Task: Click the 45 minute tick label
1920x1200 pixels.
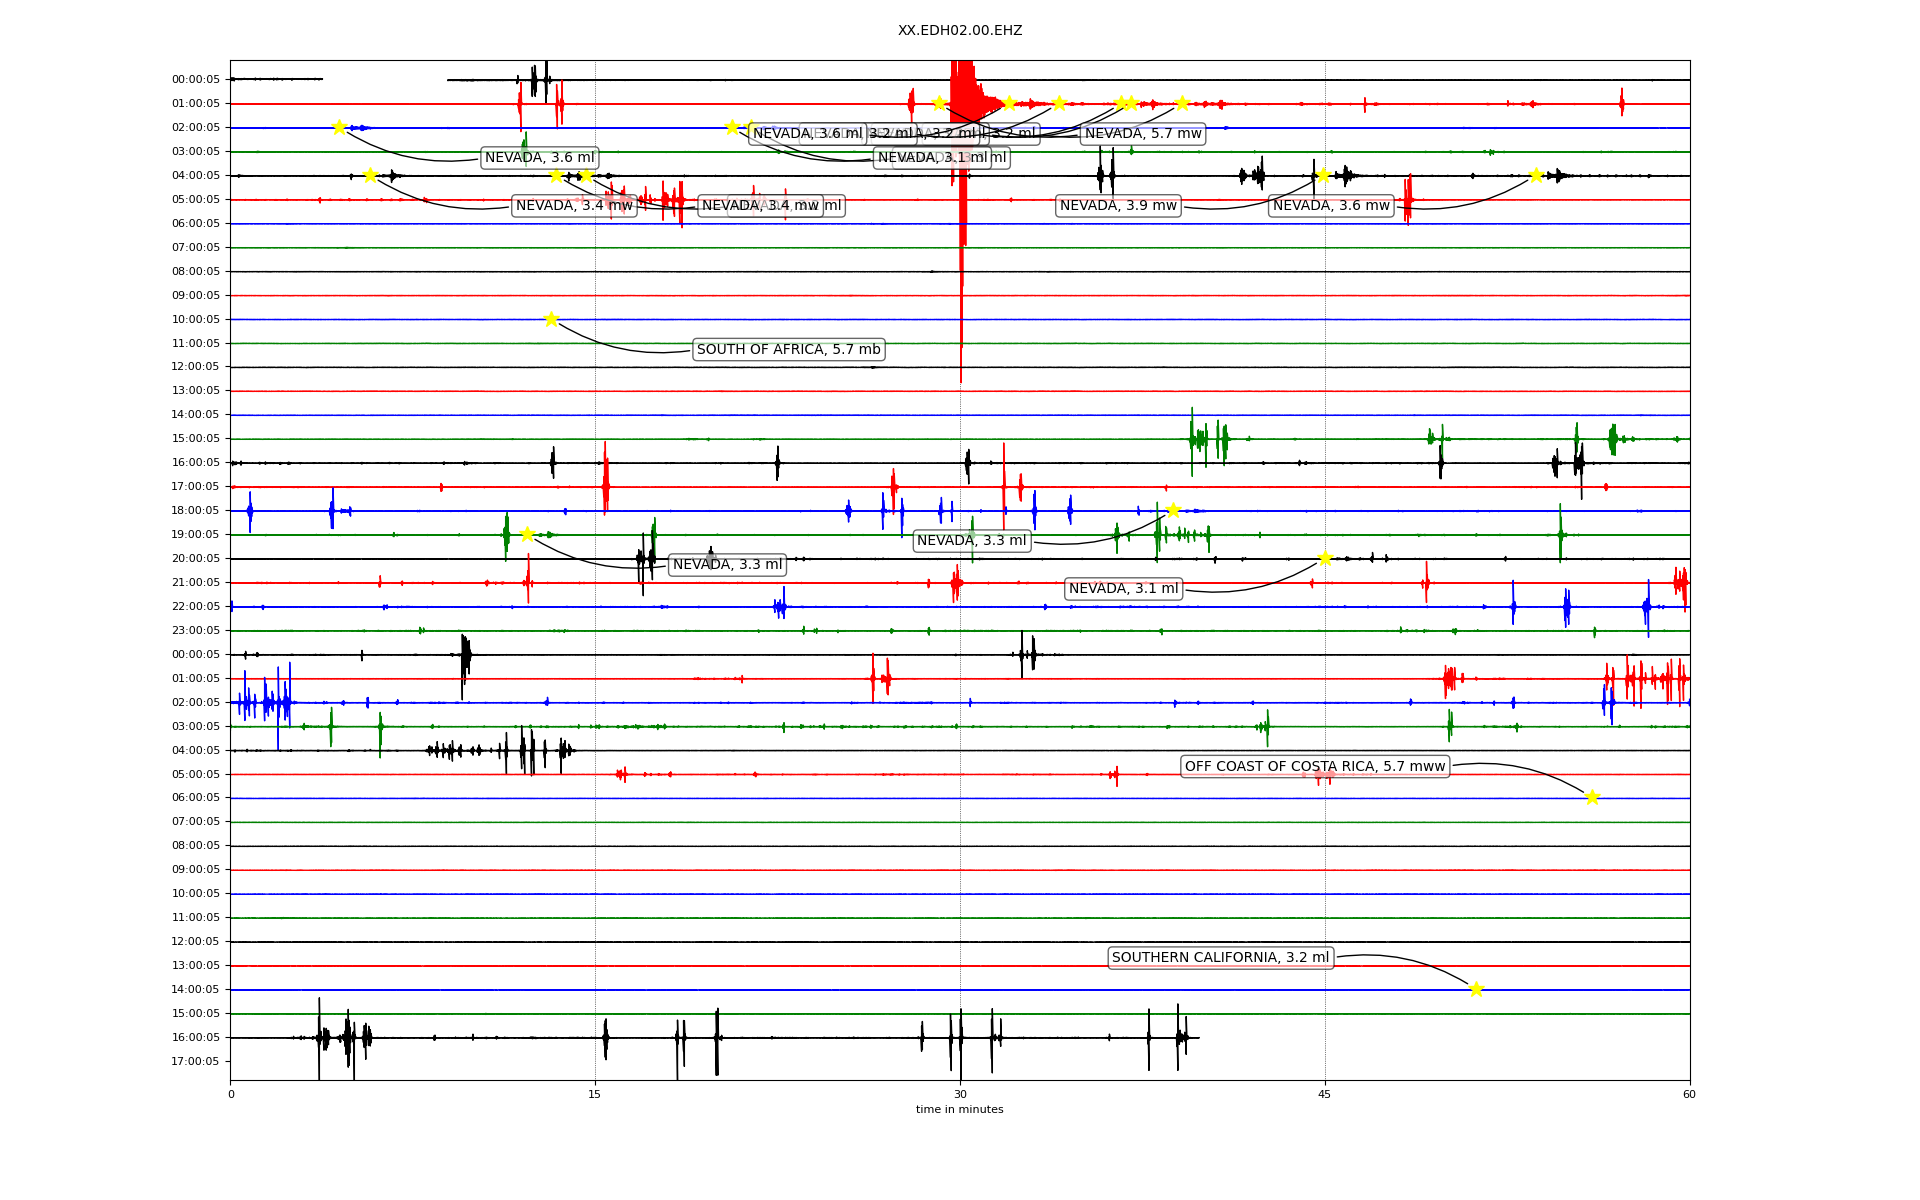Action: (x=1325, y=1094)
